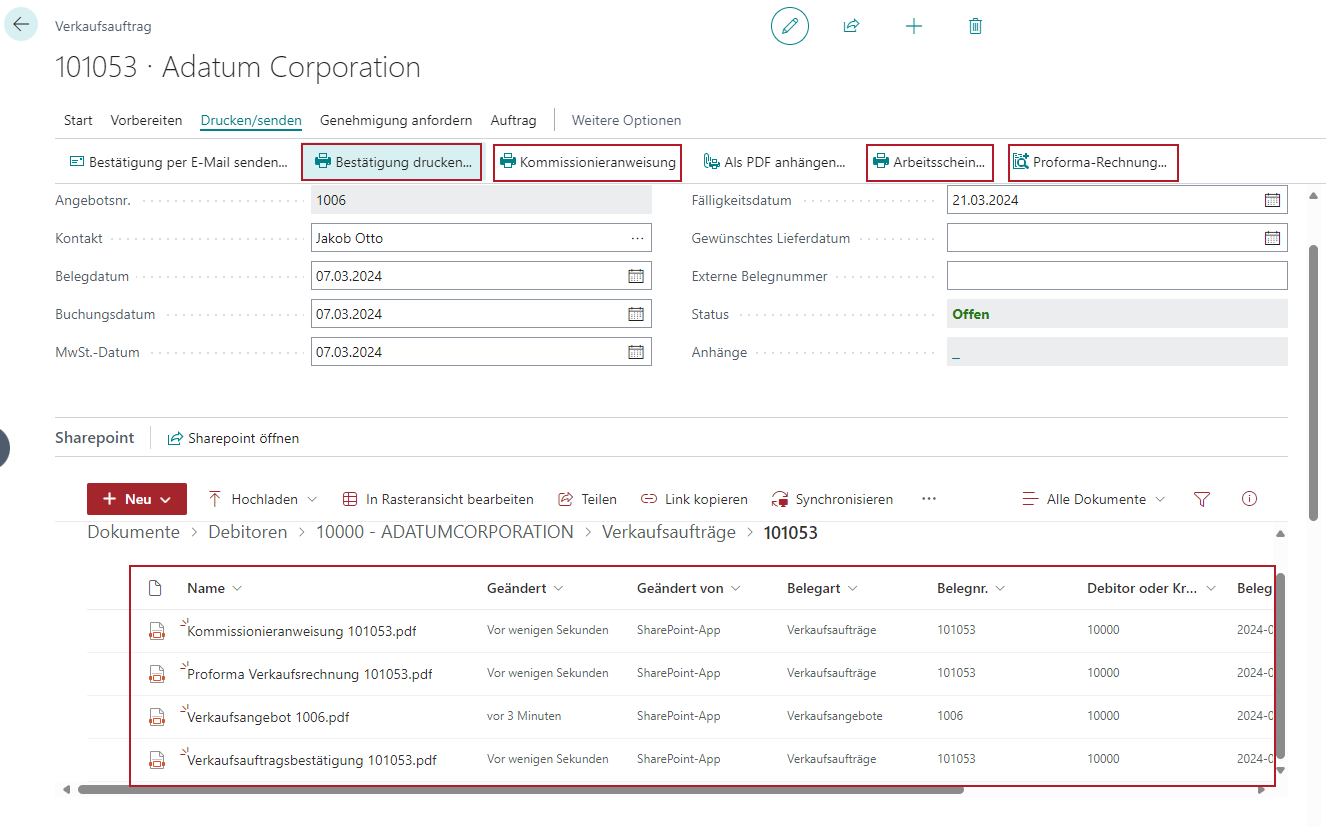Open calendar picker for Gewünschtes Lieferdatum
Image resolution: width=1326 pixels, height=827 pixels.
1272,238
